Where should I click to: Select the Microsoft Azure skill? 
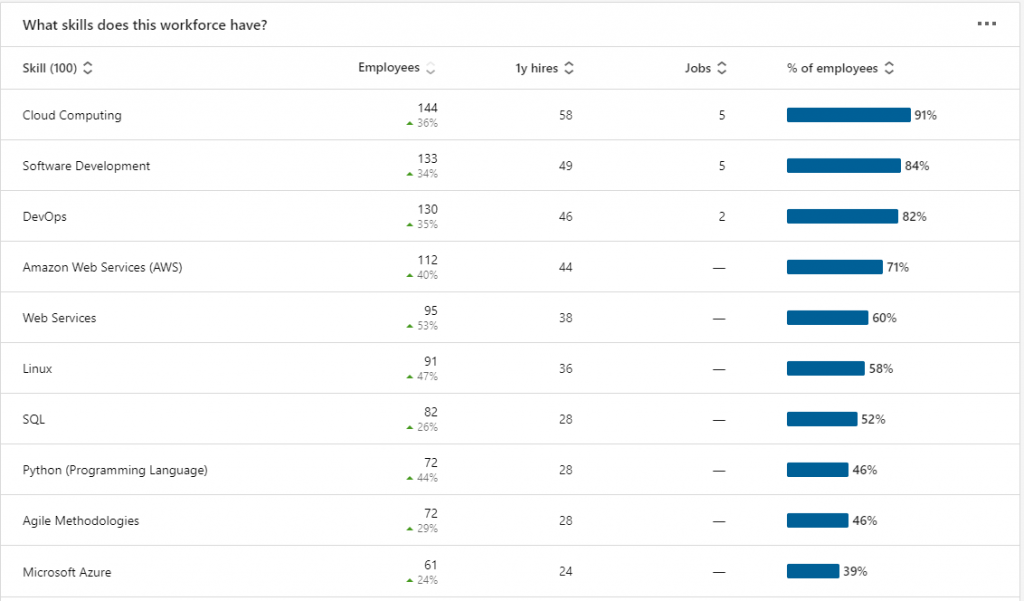click(67, 572)
